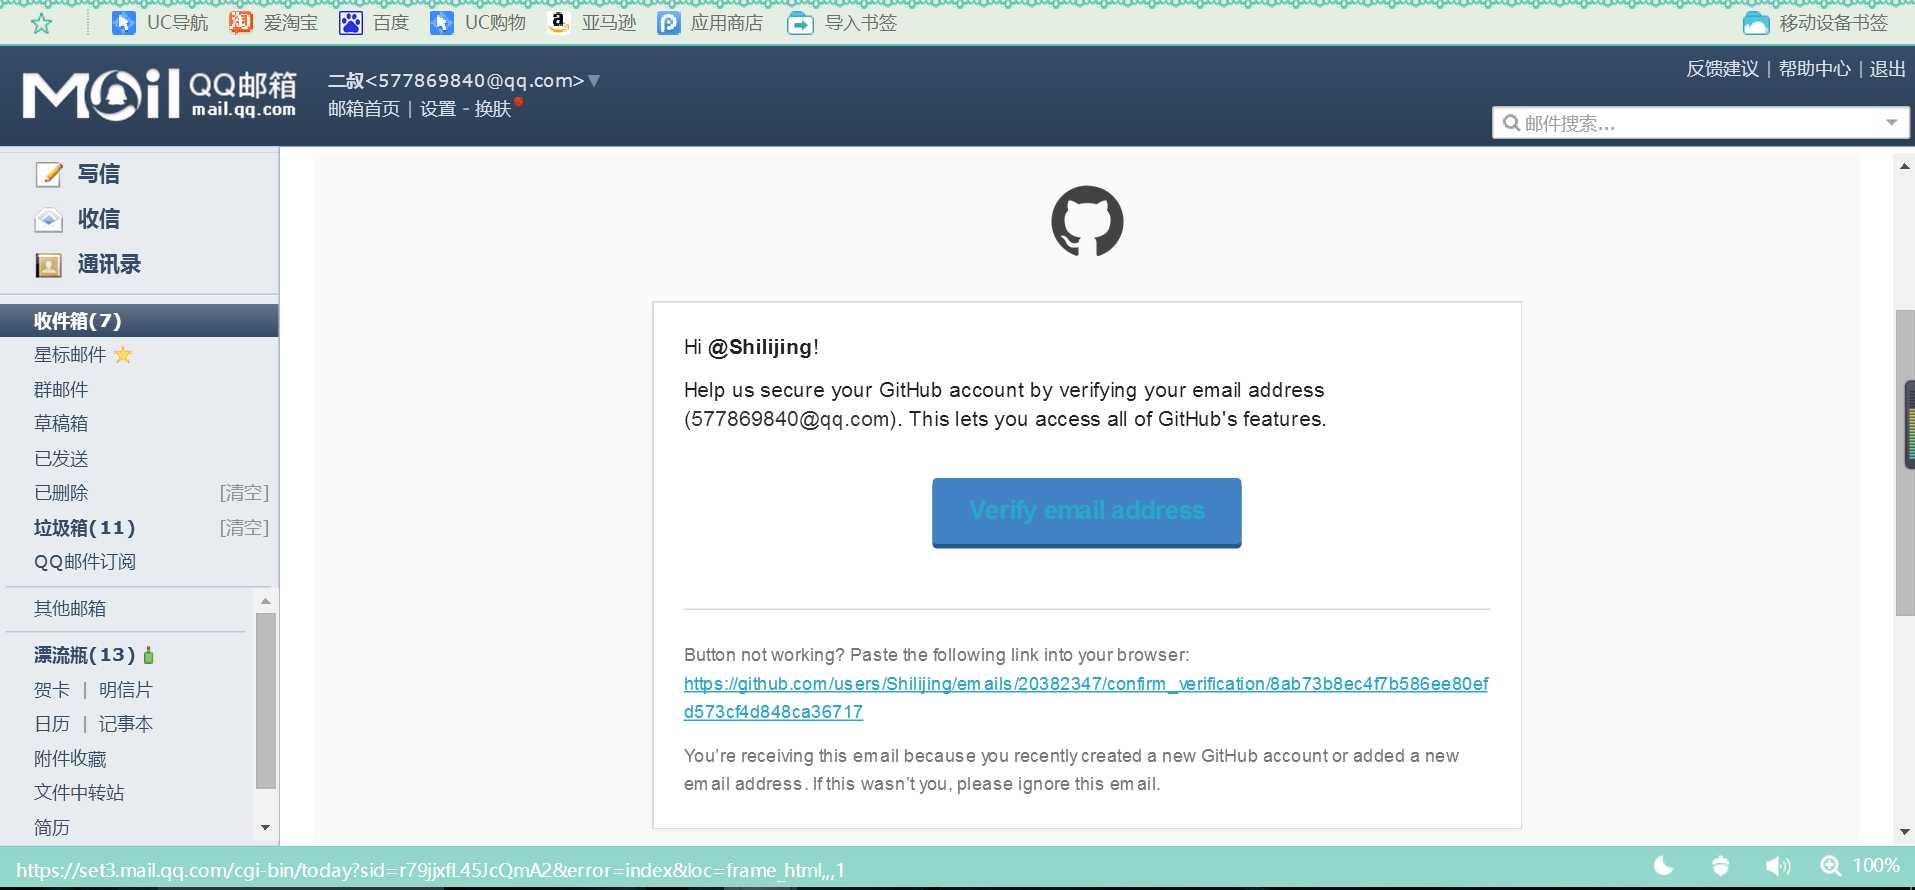Click 清空 beside 垃圾箱

[244, 527]
